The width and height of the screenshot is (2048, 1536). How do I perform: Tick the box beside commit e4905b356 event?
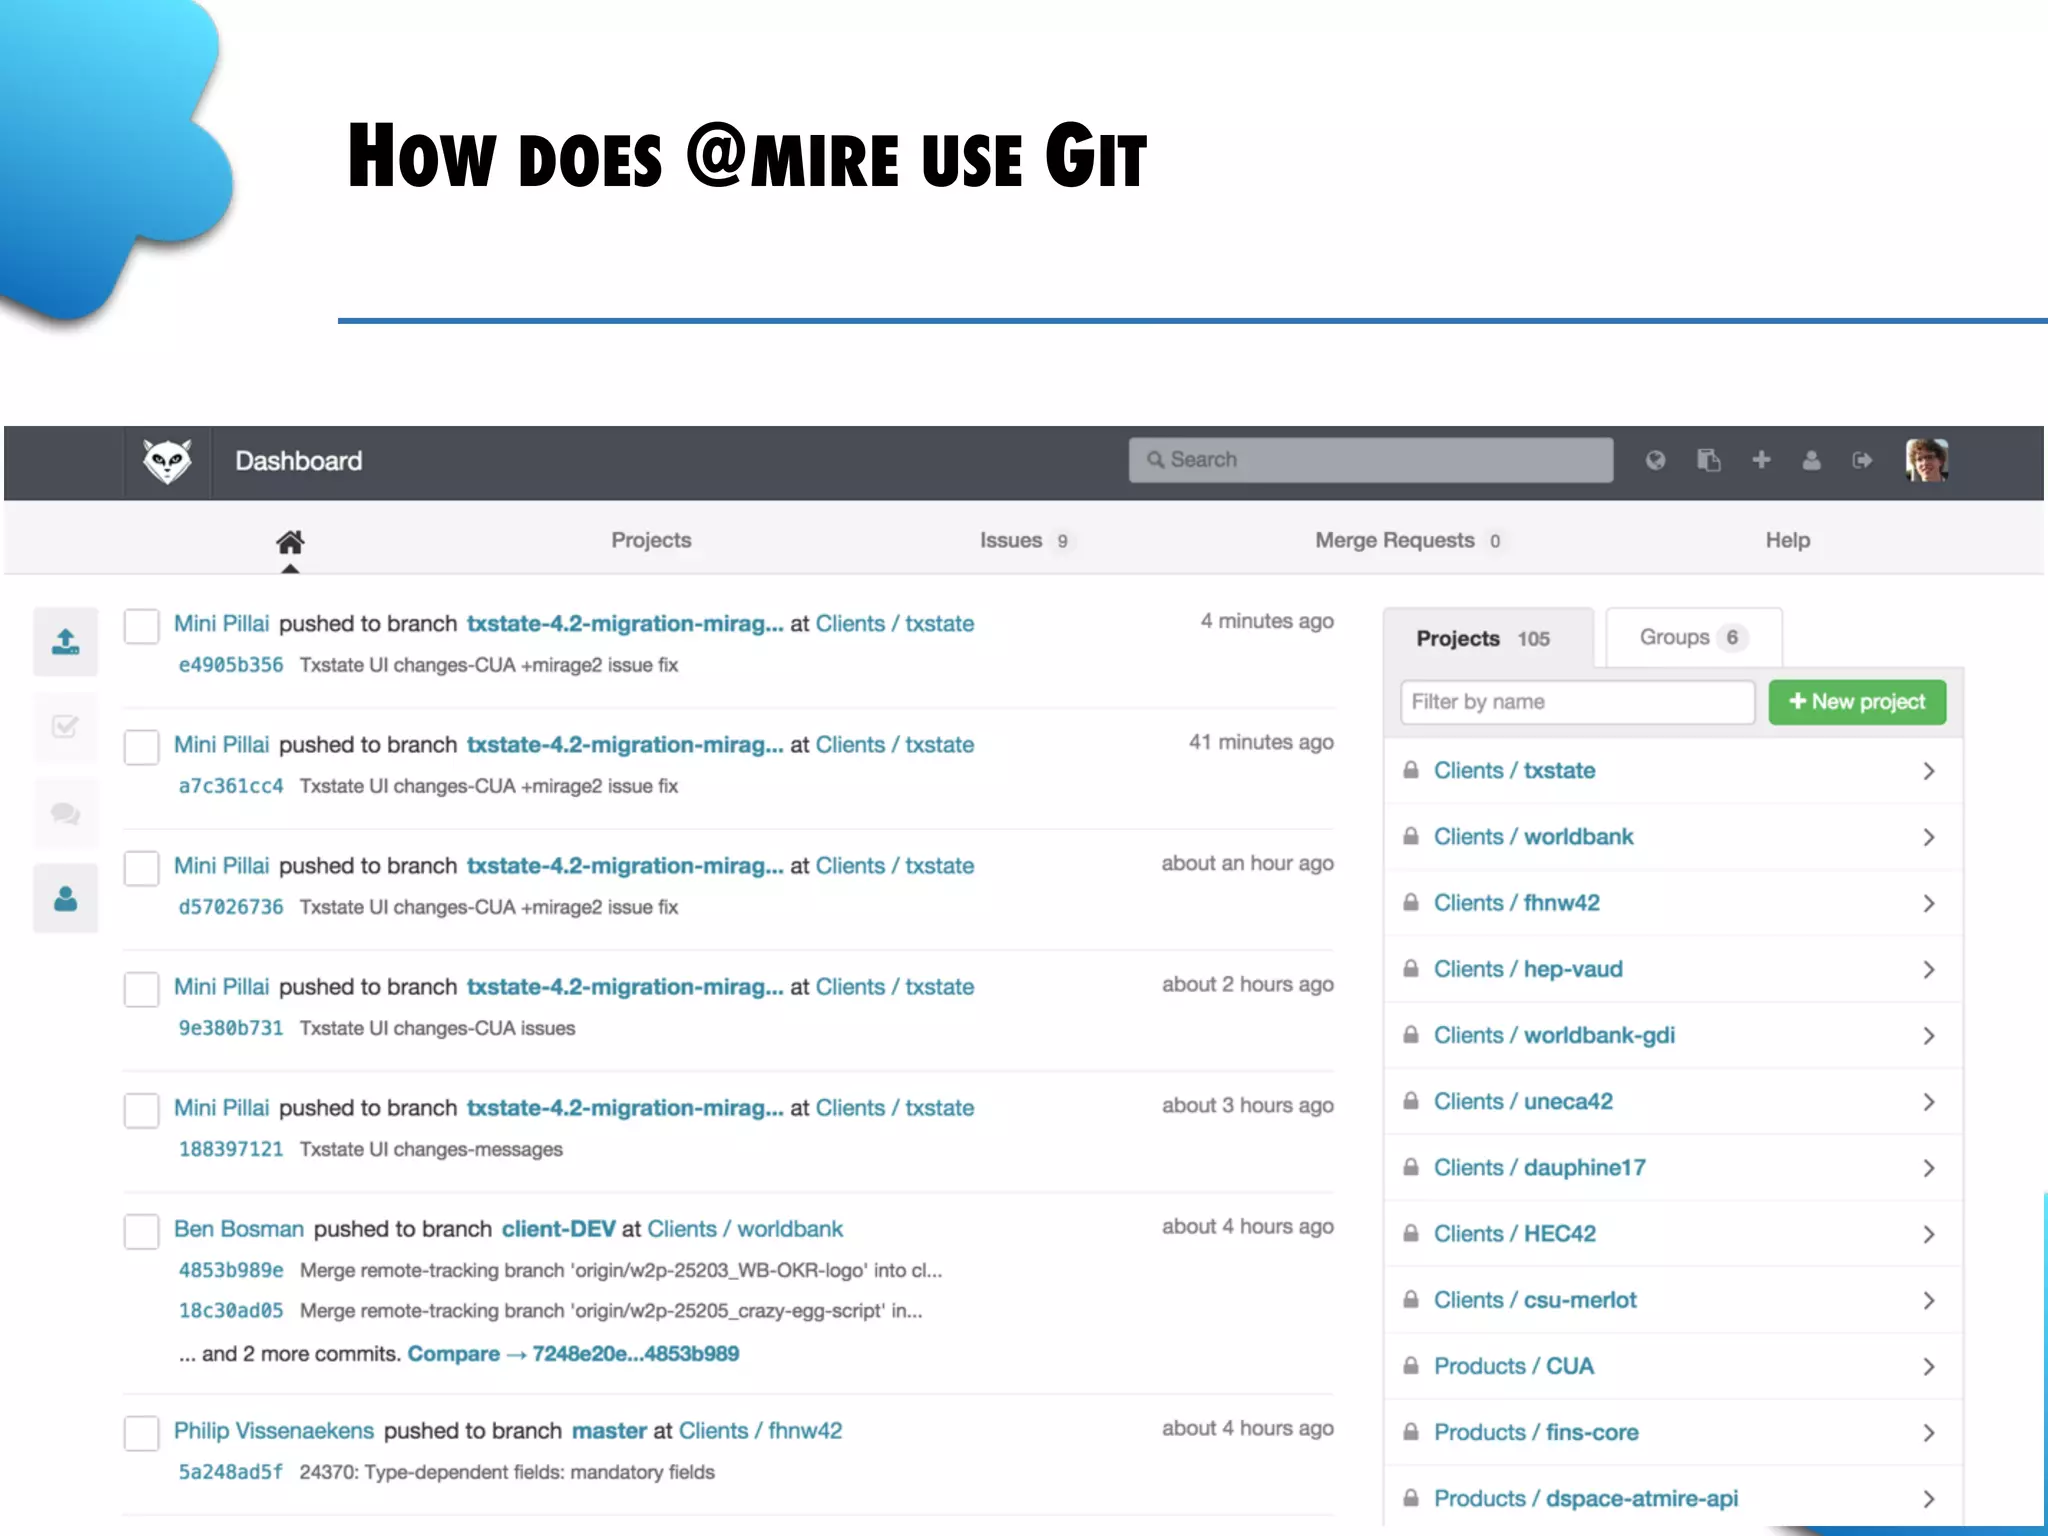point(141,627)
